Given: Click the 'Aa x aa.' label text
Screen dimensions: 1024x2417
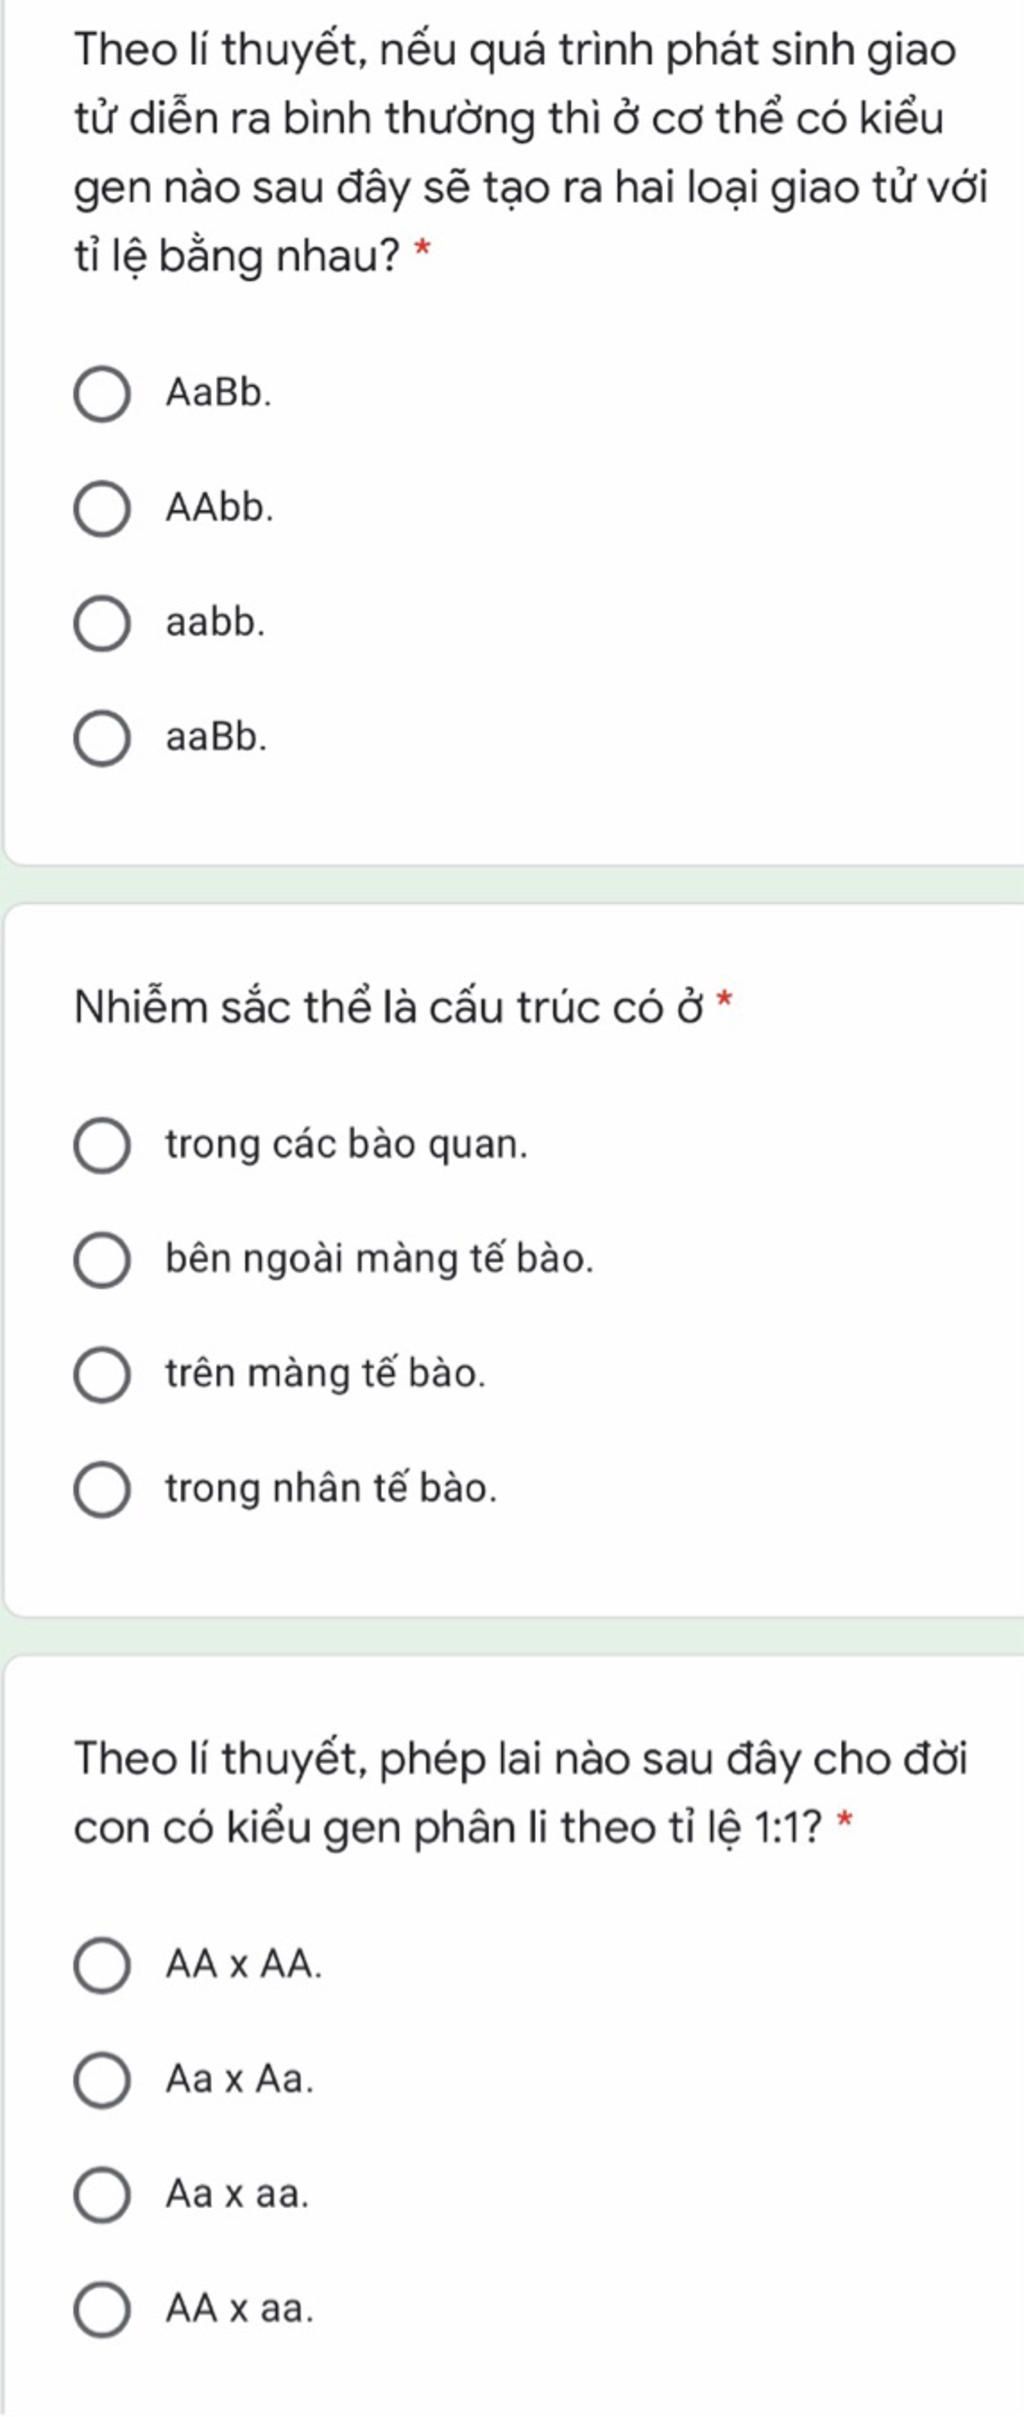Looking at the screenshot, I should pyautogui.click(x=238, y=2194).
